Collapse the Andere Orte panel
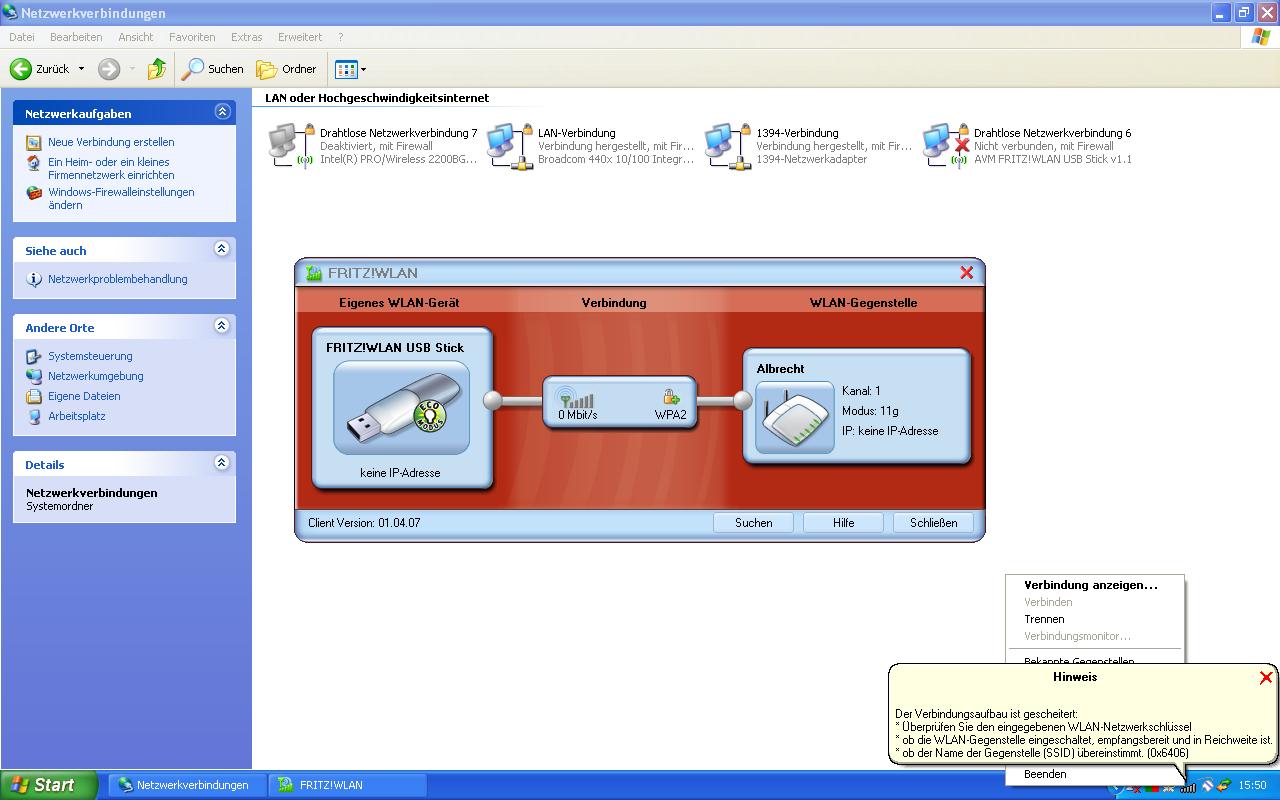The width and height of the screenshot is (1280, 800). (x=222, y=326)
